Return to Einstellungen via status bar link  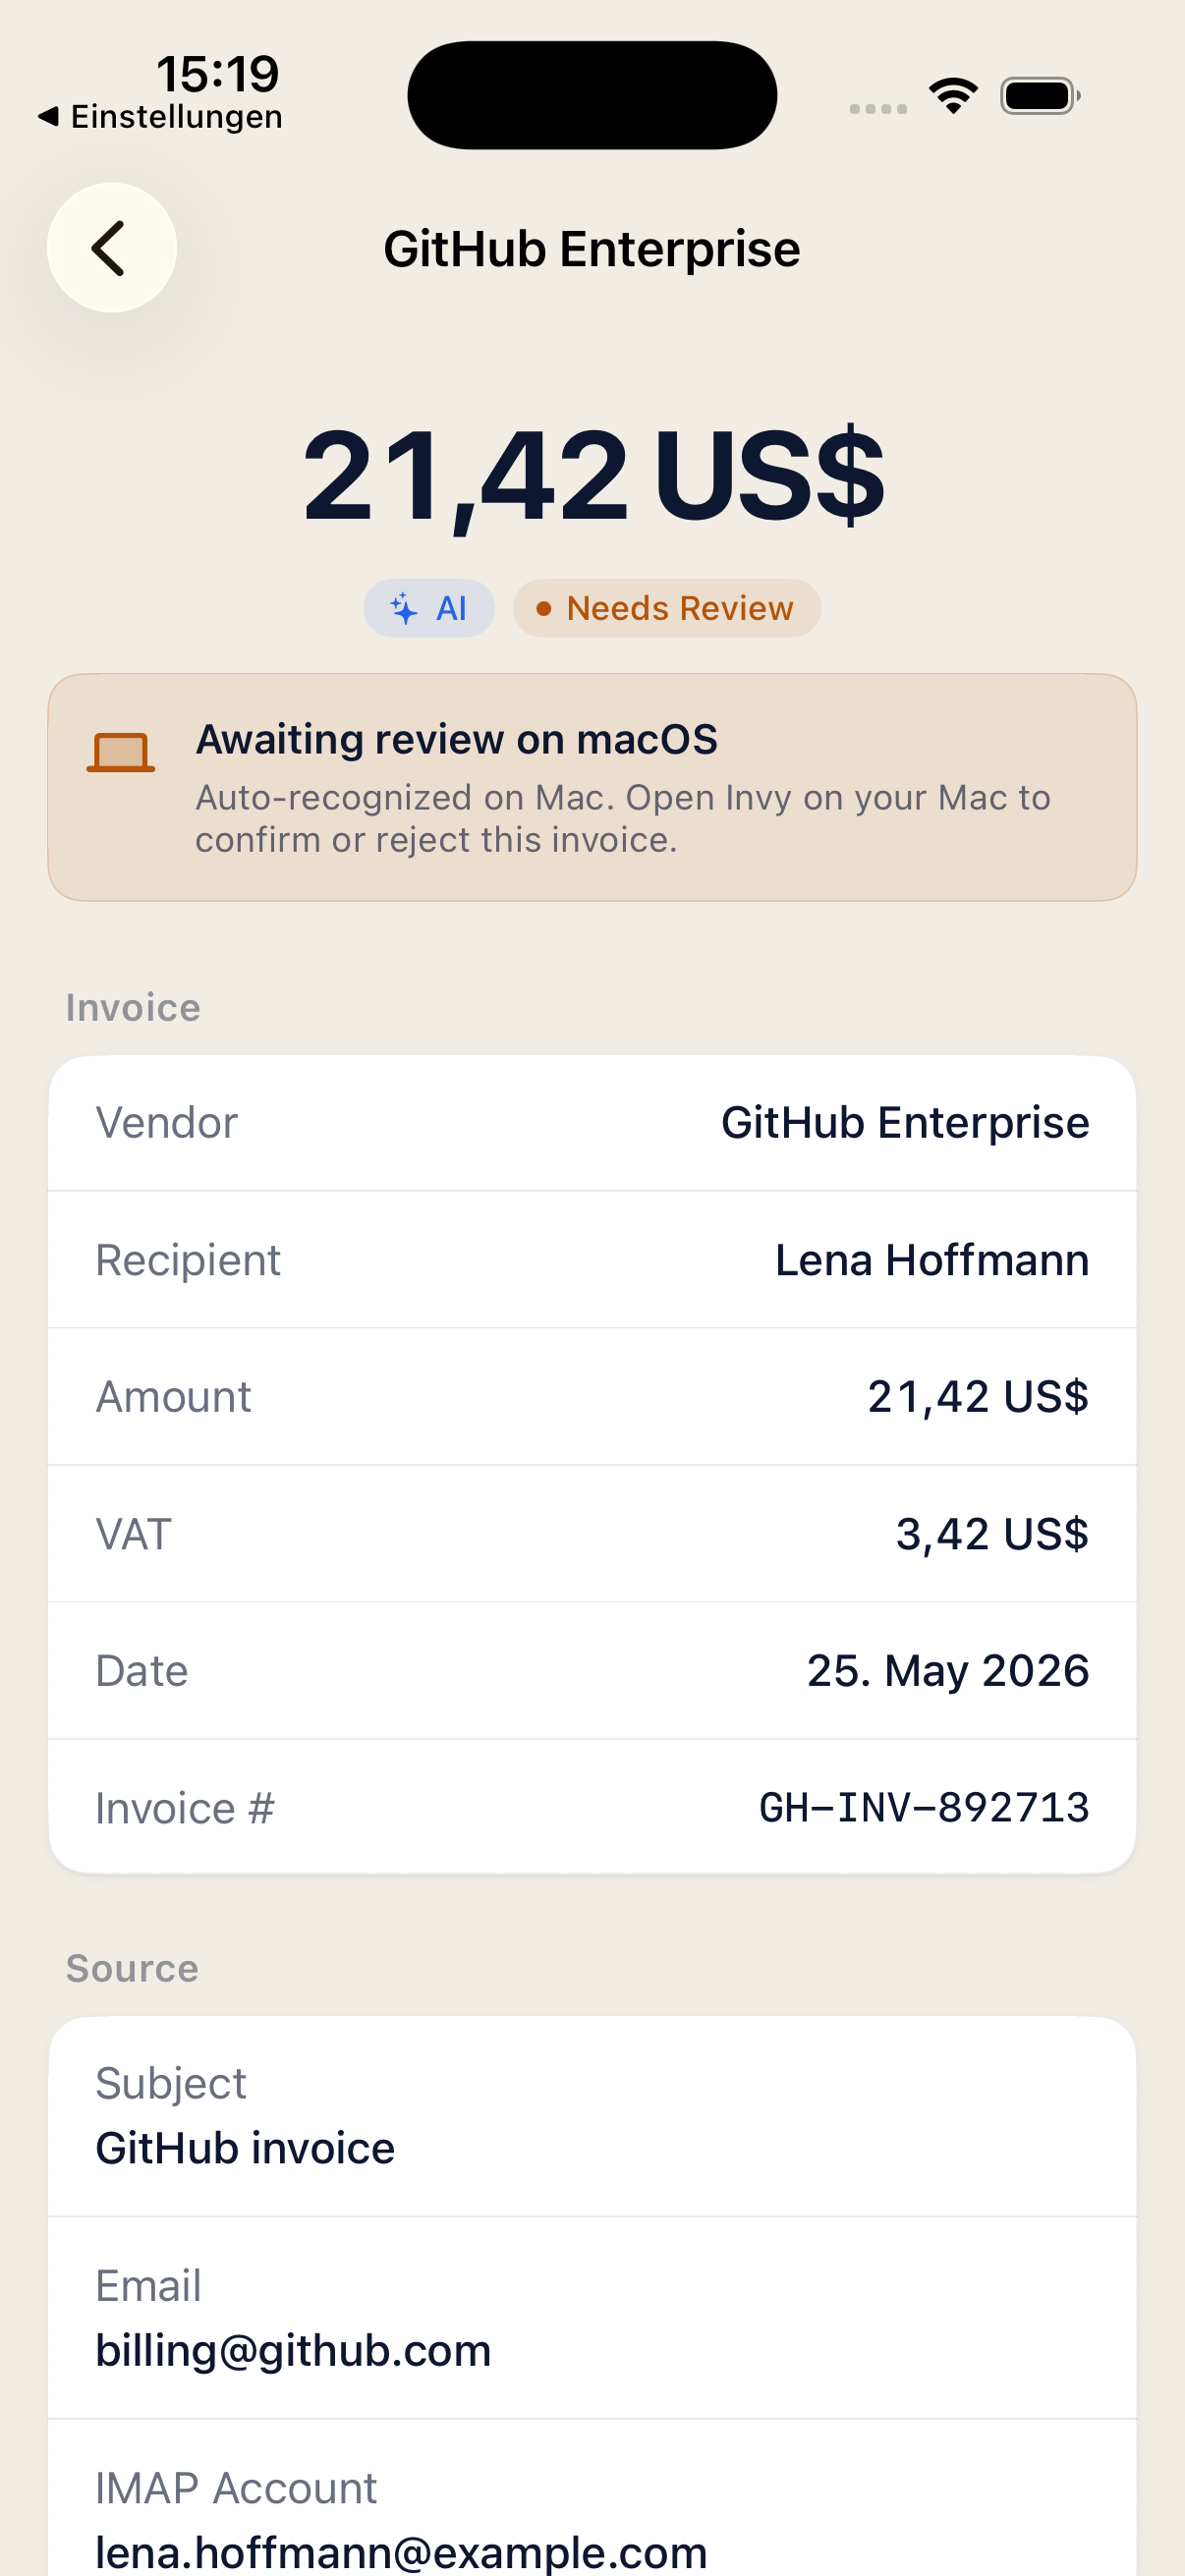click(x=160, y=117)
